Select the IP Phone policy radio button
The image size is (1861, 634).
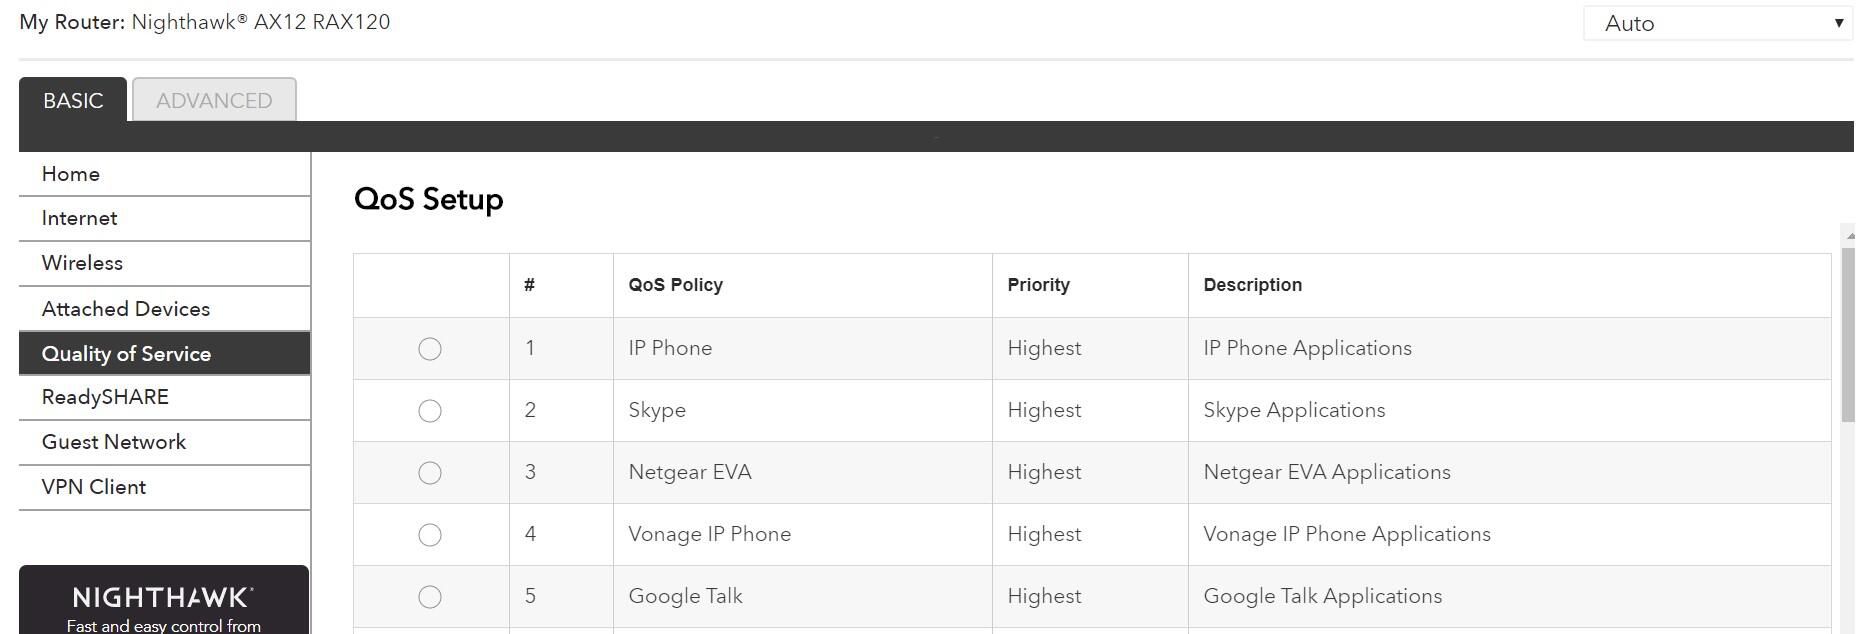point(430,349)
